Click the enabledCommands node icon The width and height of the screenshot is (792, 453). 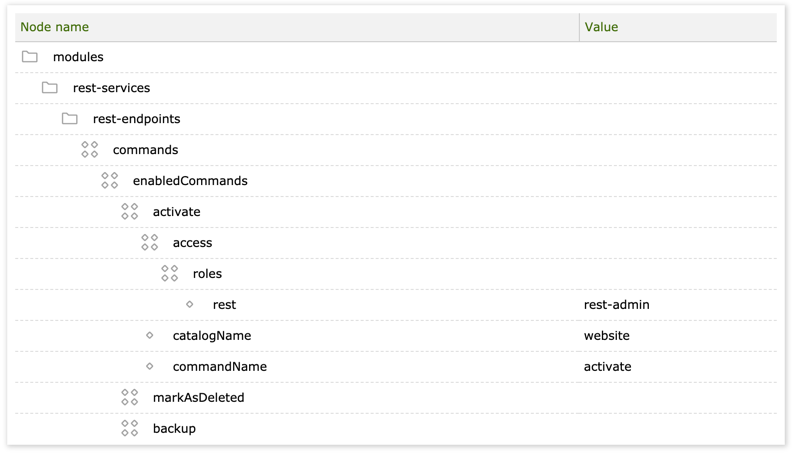110,181
